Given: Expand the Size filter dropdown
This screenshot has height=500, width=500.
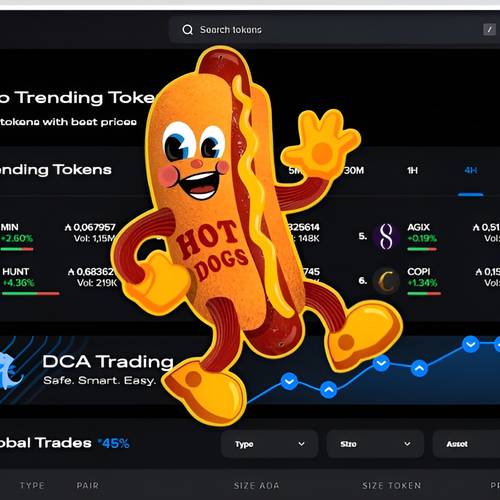Looking at the screenshot, I should pyautogui.click(x=375, y=444).
